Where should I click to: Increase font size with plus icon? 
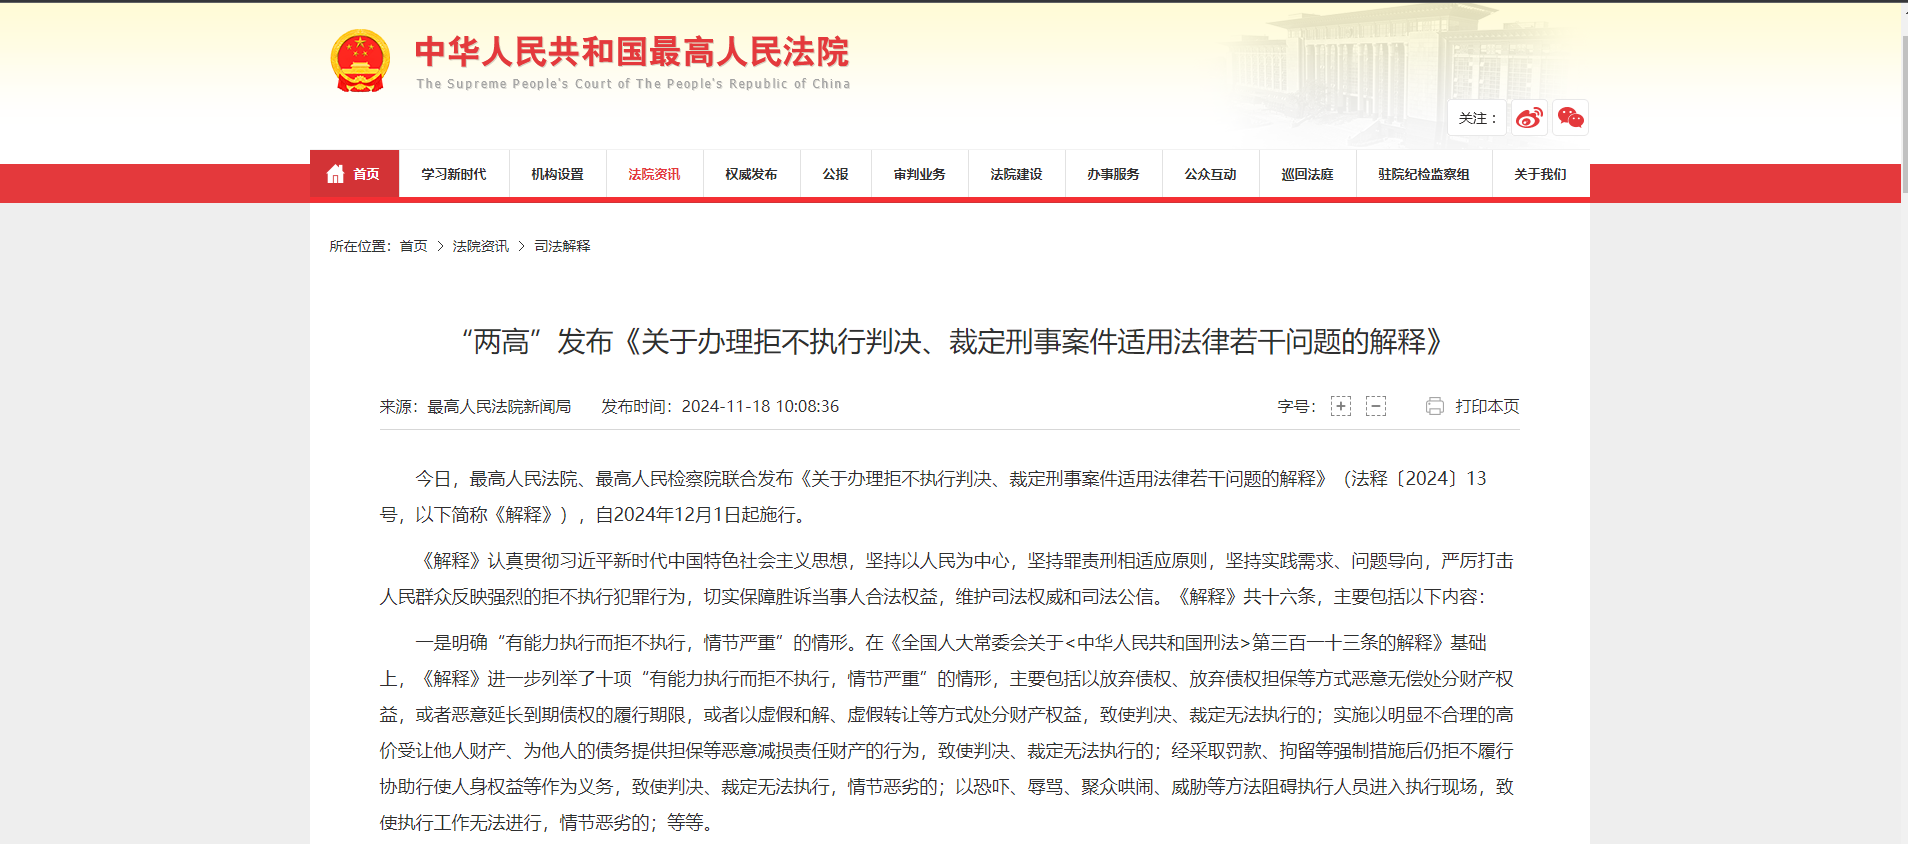pos(1341,406)
